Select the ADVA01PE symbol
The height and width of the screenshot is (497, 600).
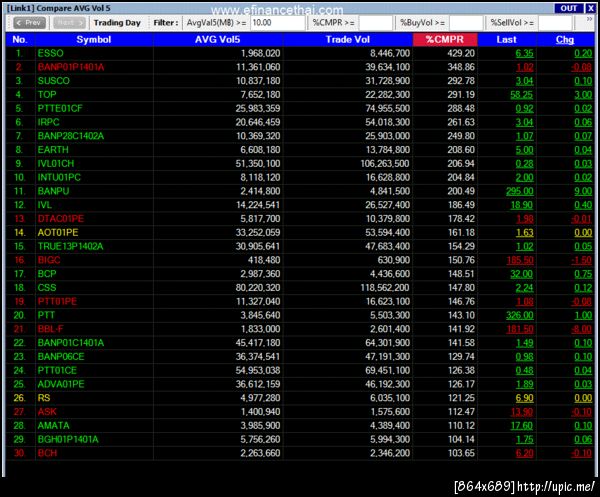pos(61,384)
